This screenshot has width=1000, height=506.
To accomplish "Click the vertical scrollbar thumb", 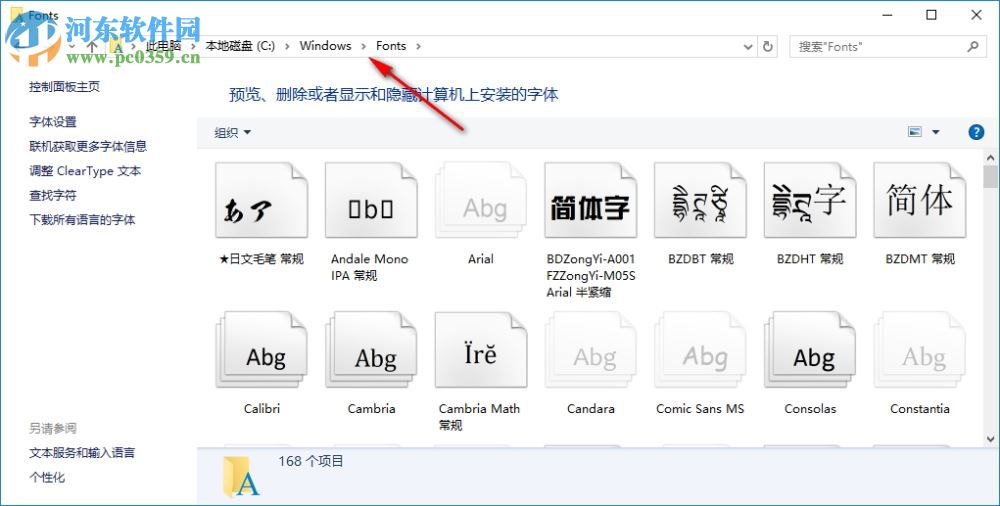I will 990,177.
